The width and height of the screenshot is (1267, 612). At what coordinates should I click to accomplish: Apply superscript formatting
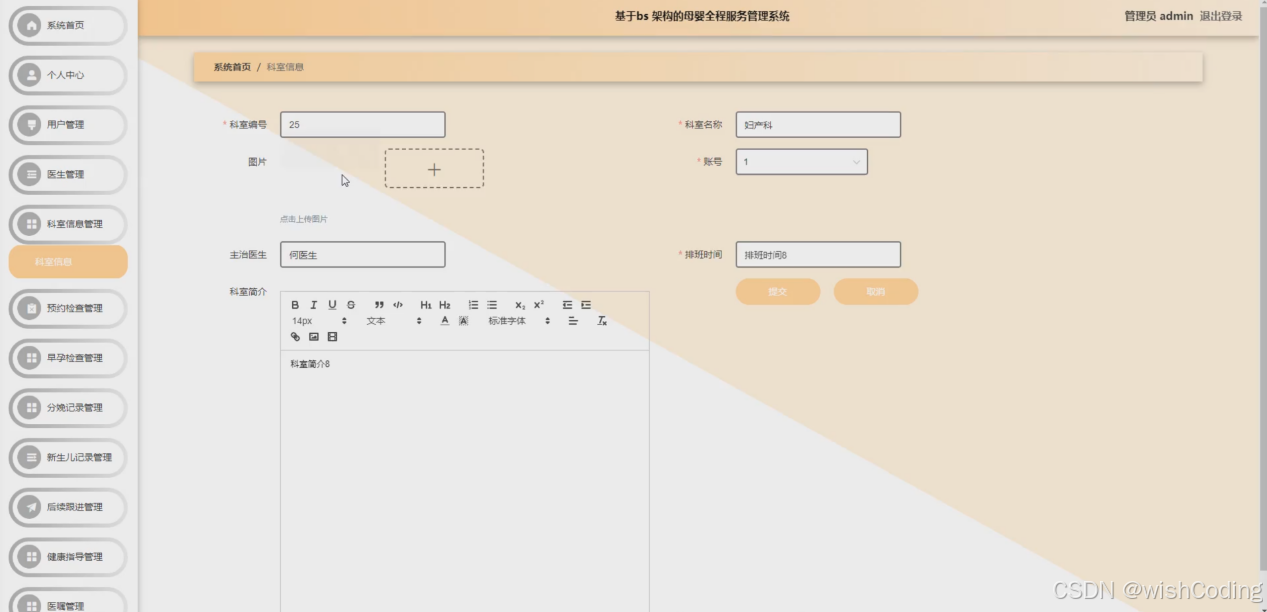[538, 305]
